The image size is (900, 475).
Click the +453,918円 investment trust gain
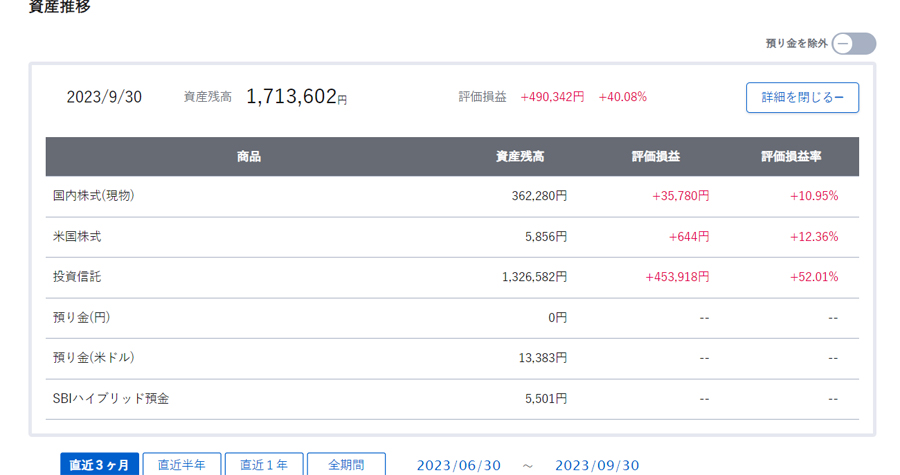point(677,277)
